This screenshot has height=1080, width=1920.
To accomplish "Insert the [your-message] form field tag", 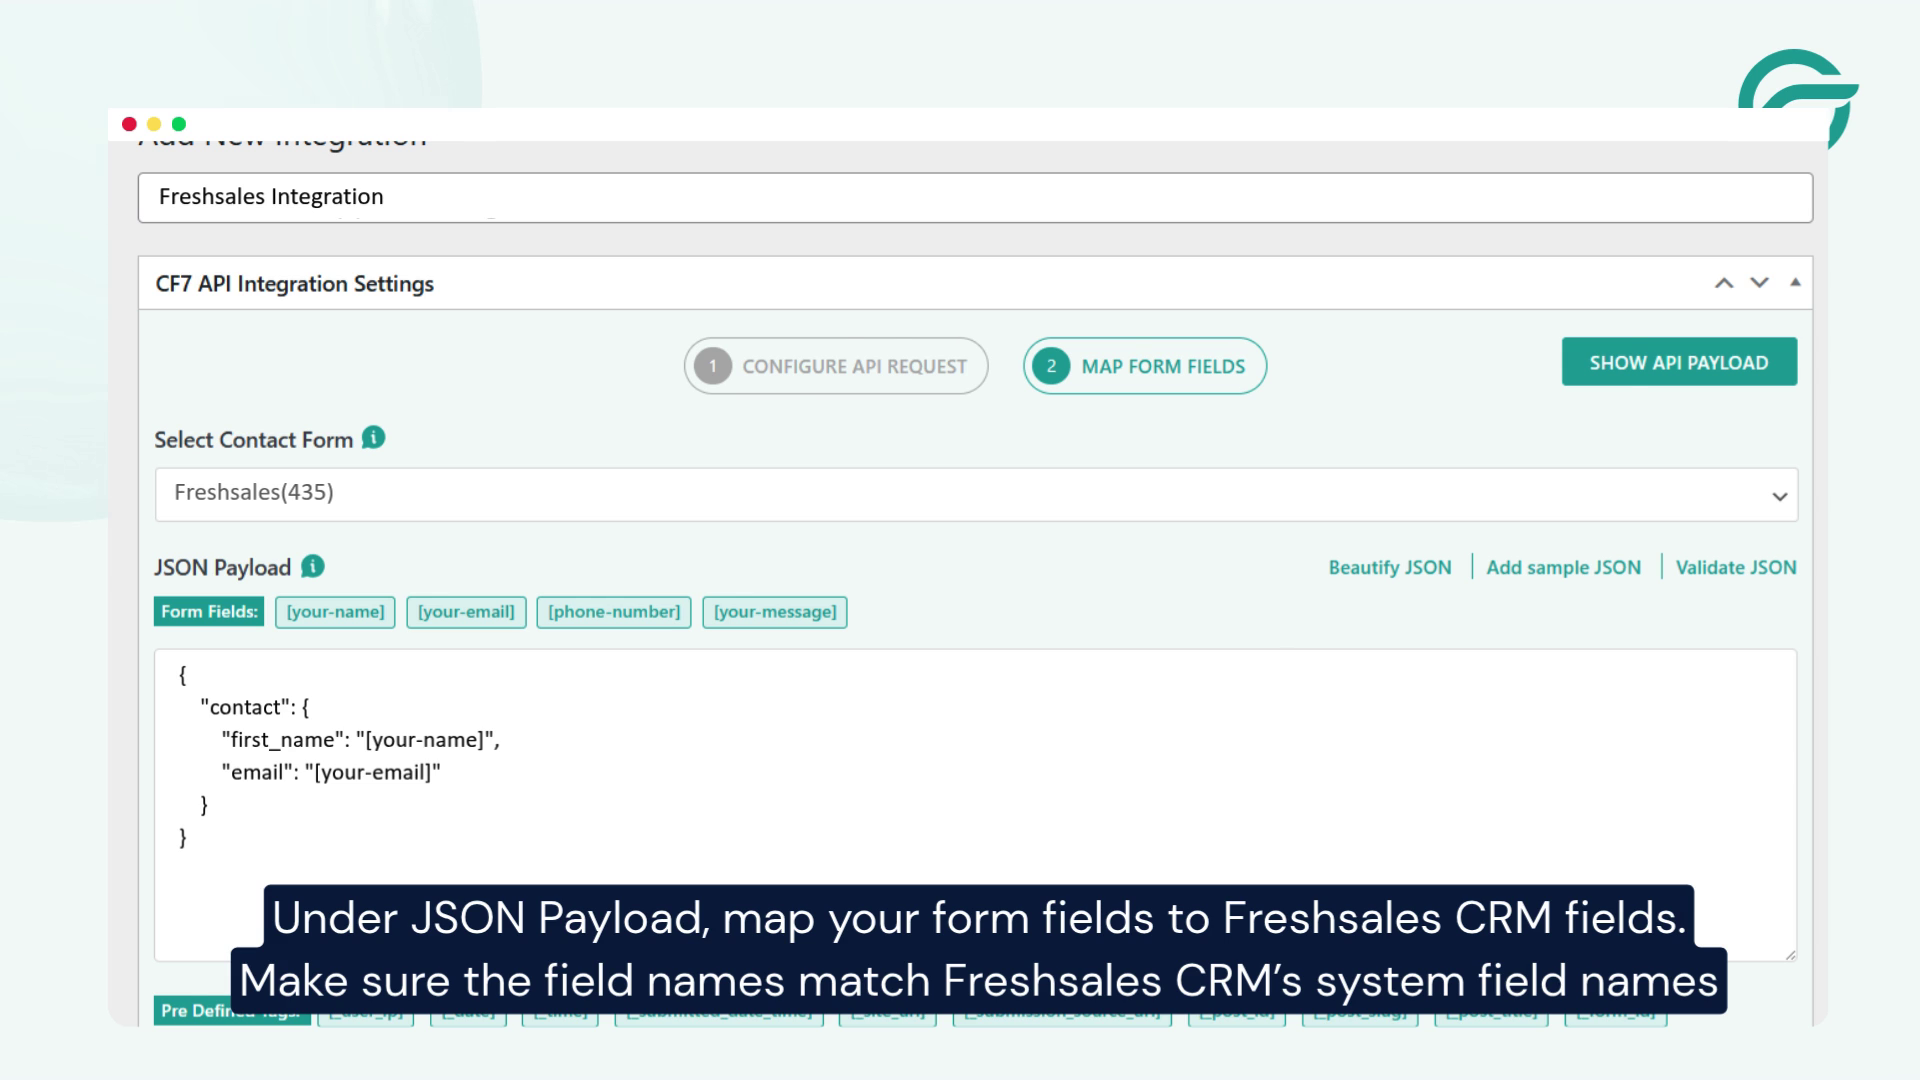I will pyautogui.click(x=775, y=612).
